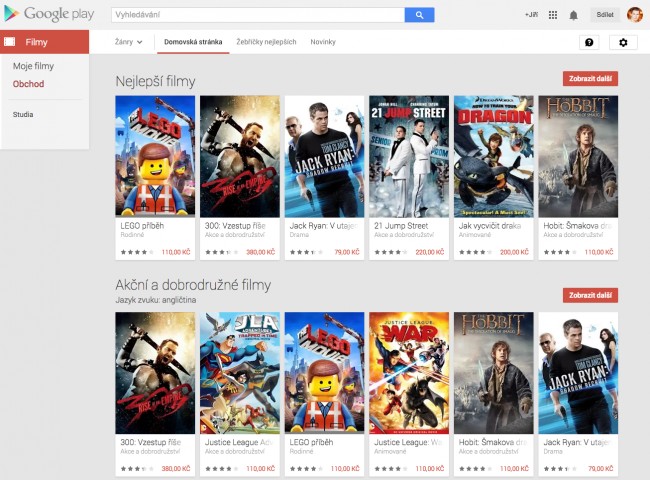This screenshot has height=480, width=650.
Task: Click the Google Play logo
Action: (x=48, y=14)
